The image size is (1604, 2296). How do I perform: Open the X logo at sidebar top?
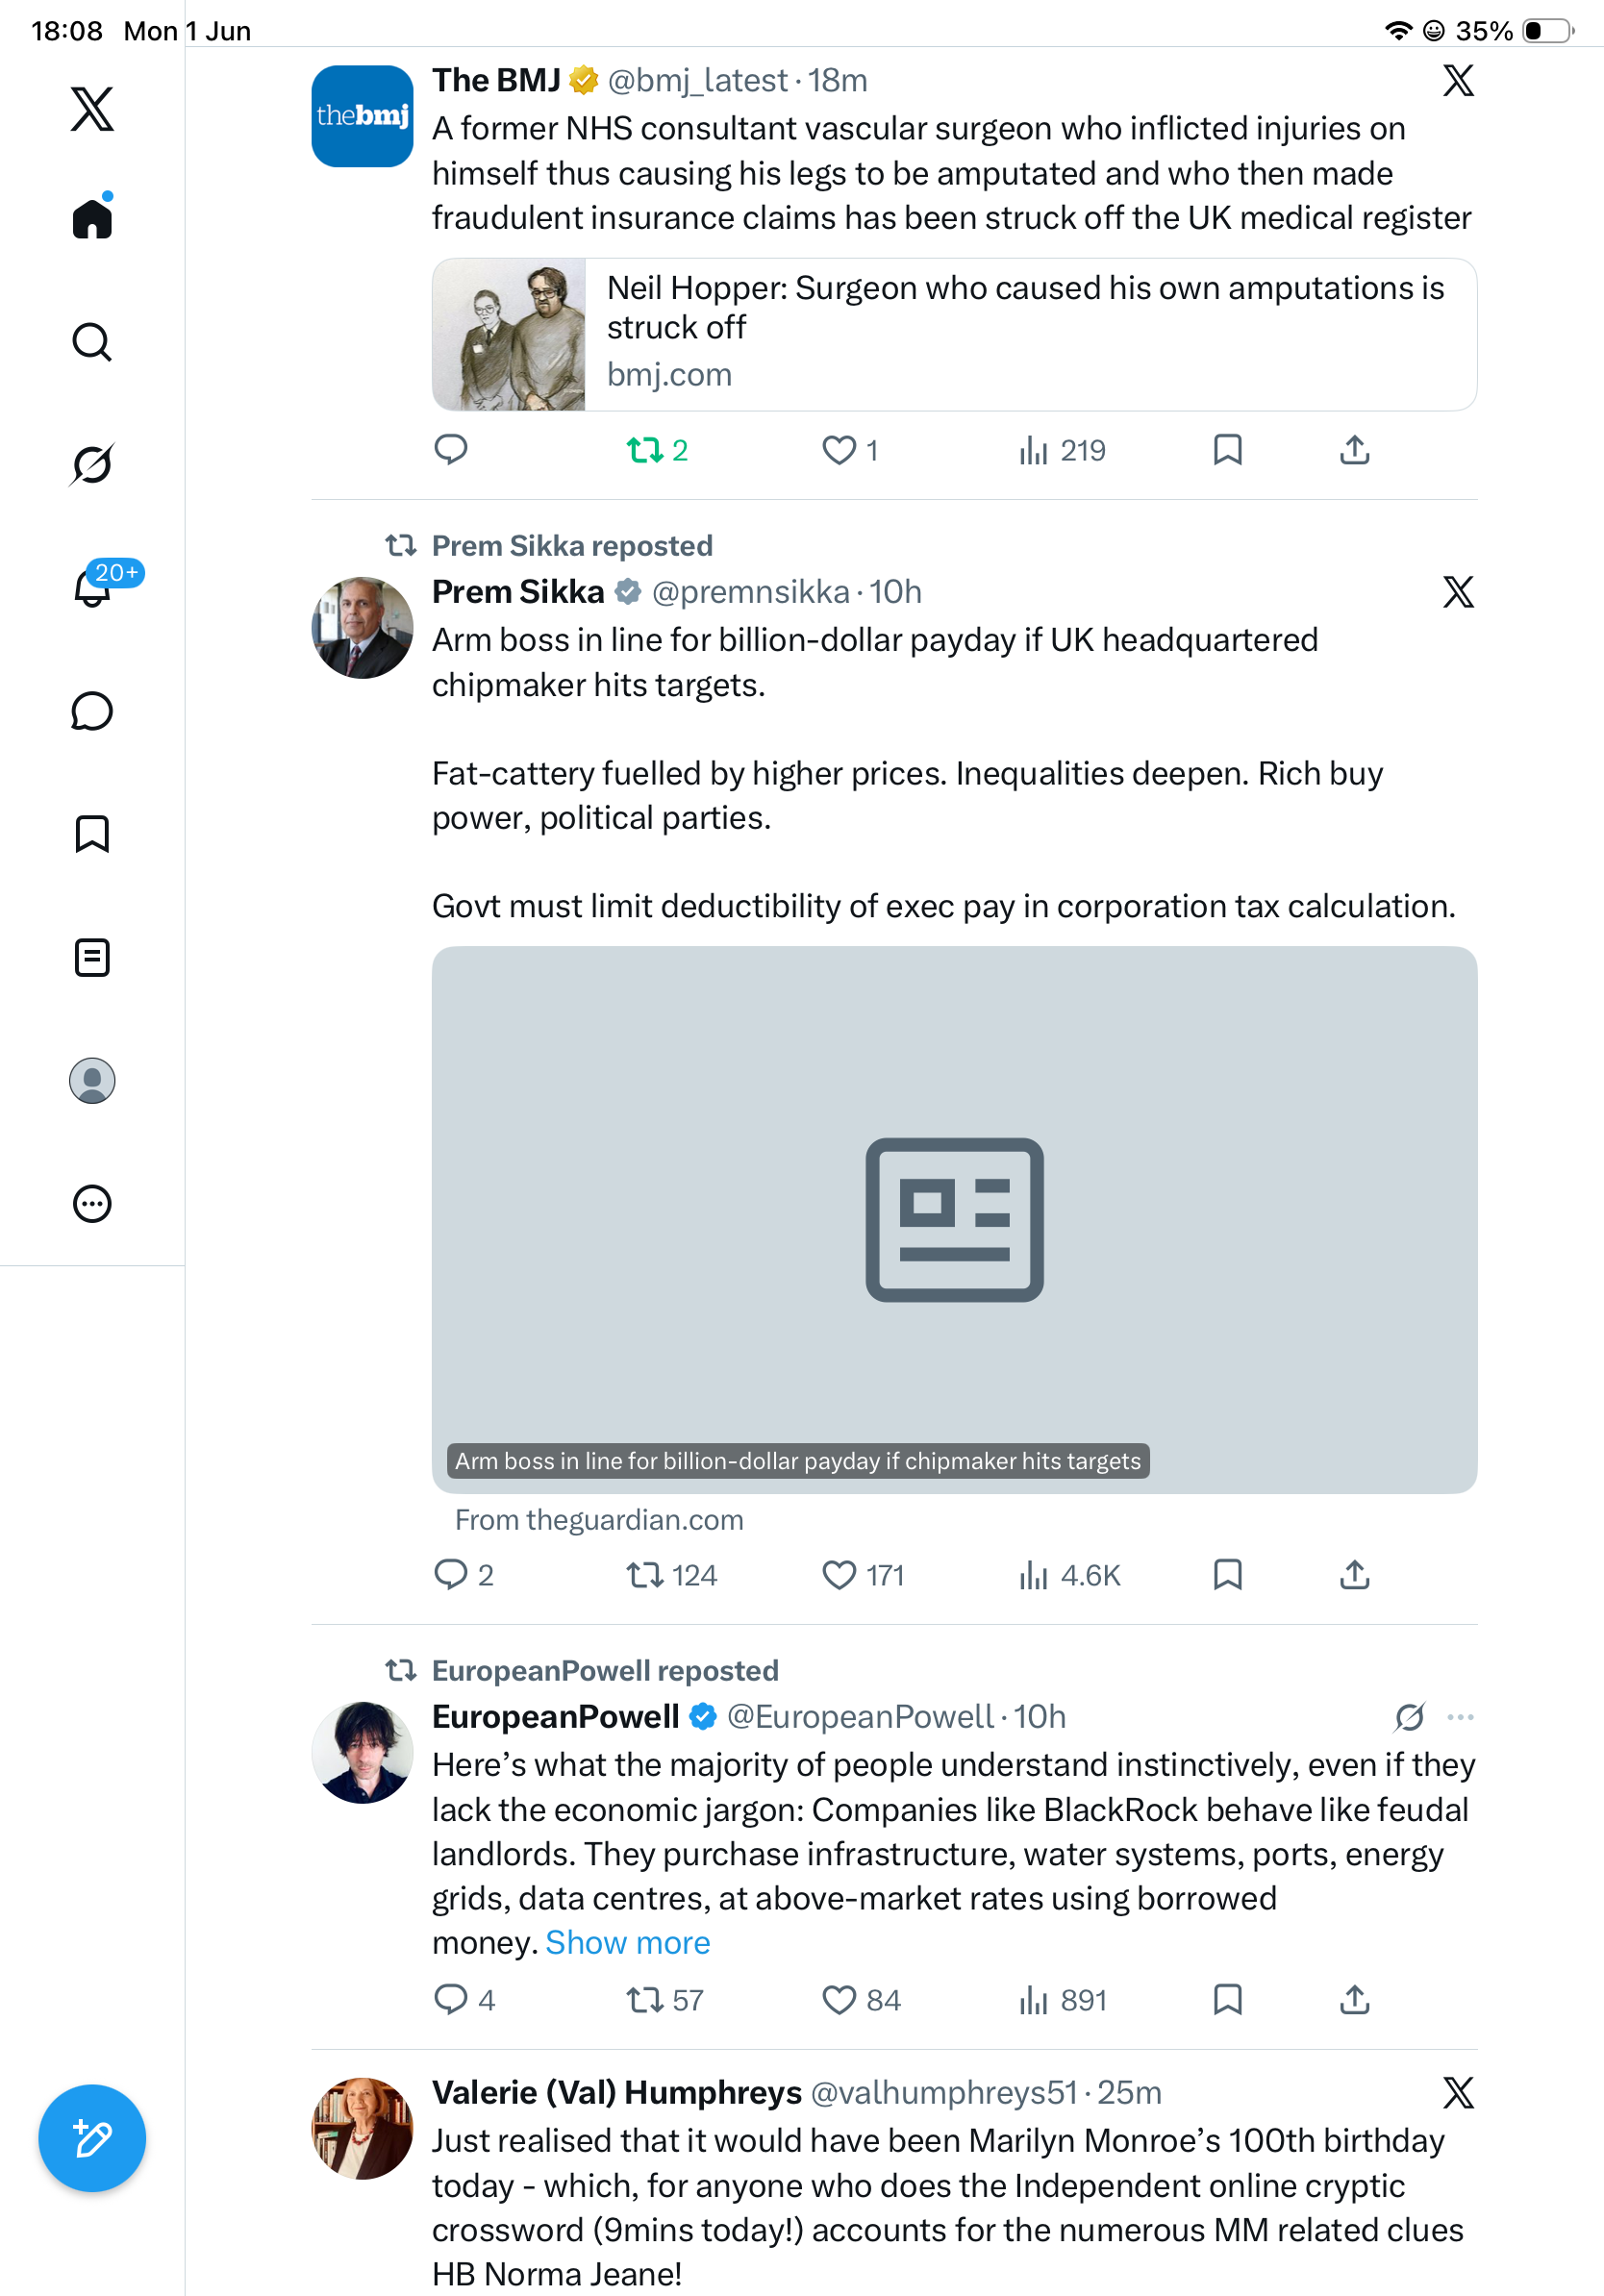click(x=92, y=108)
